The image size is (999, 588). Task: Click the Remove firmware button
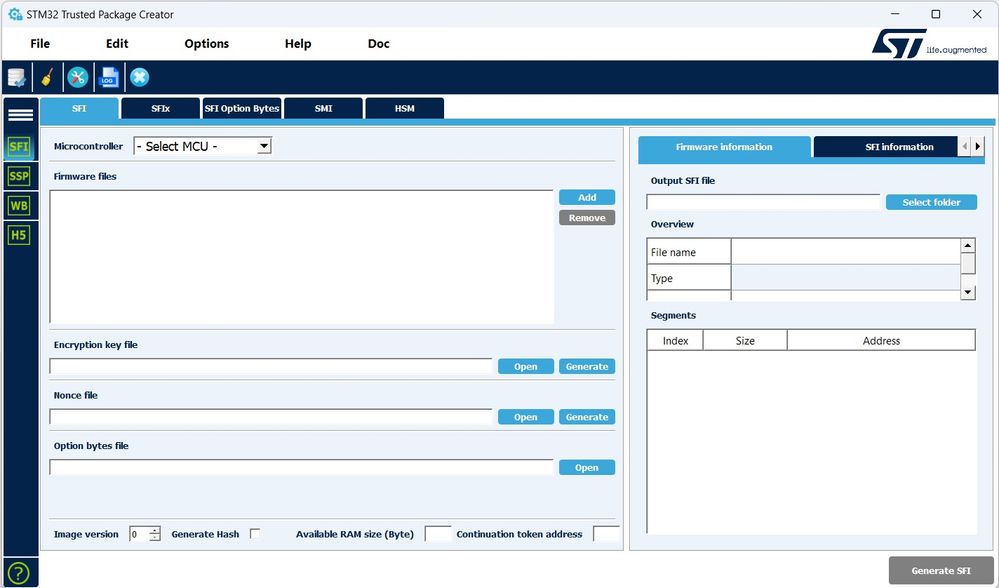587,218
